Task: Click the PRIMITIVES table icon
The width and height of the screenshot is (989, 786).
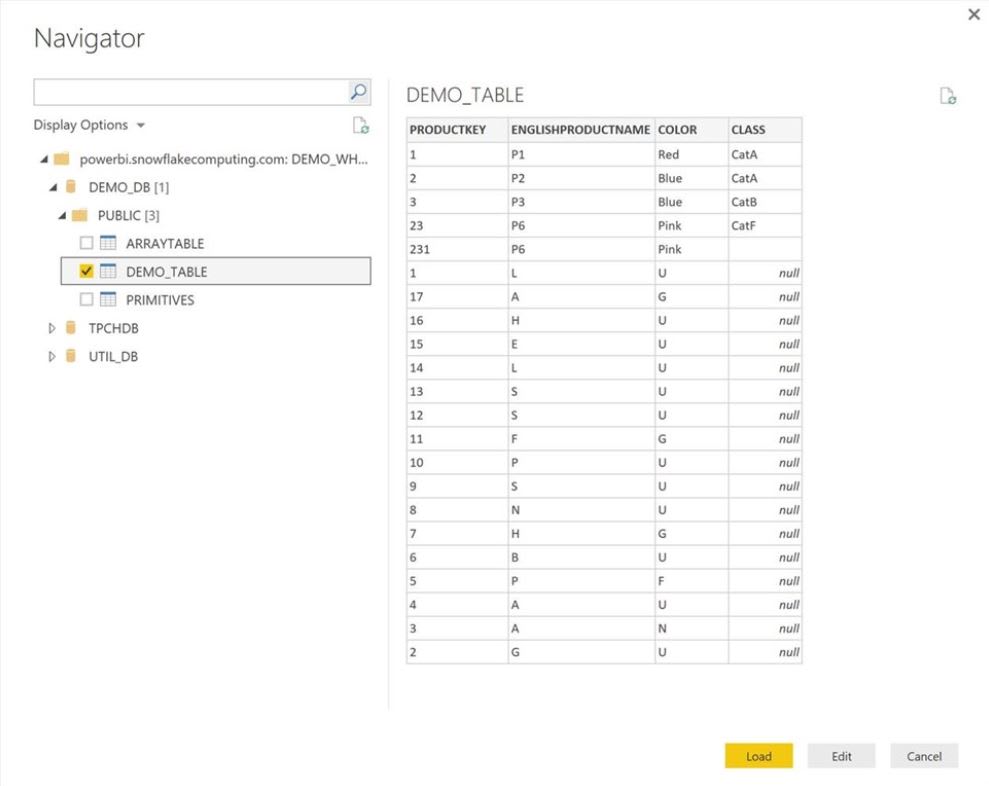Action: (108, 299)
